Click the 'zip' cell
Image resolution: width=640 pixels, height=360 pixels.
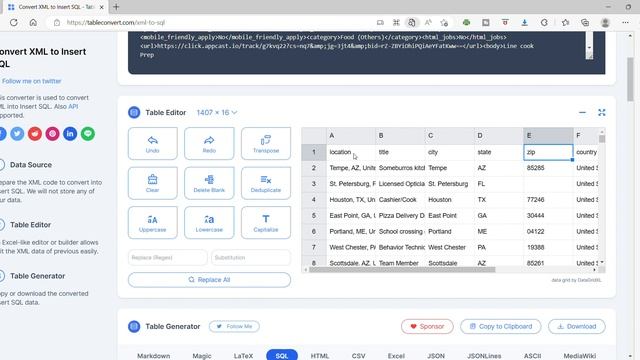548,152
